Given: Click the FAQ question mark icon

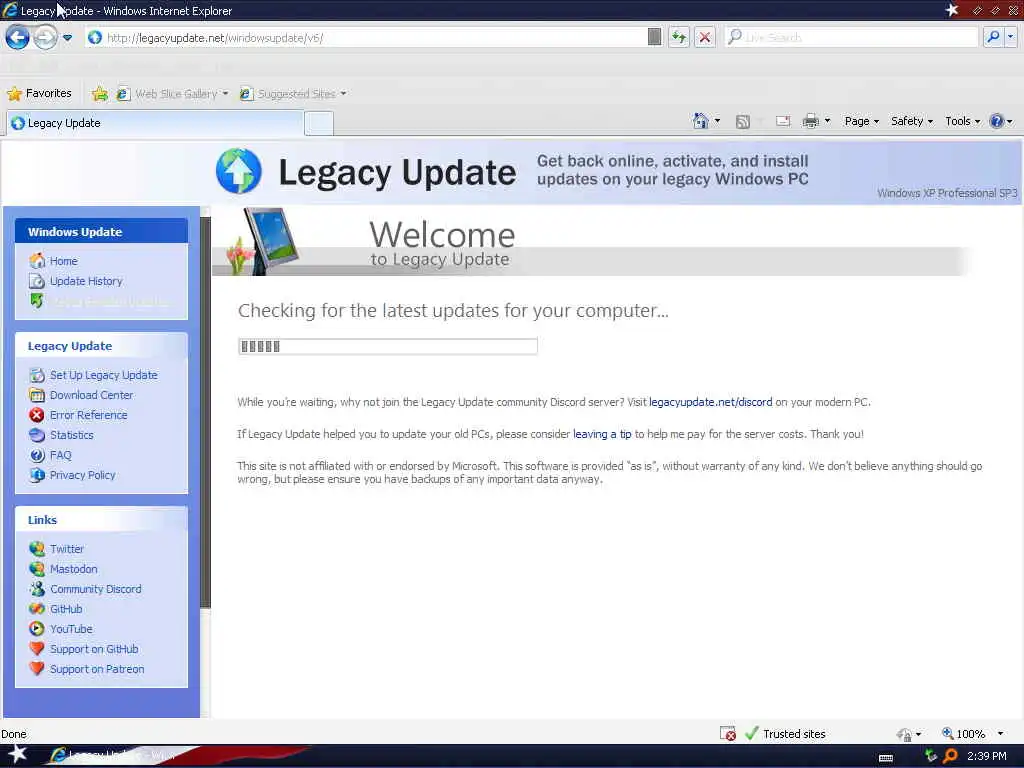Looking at the screenshot, I should point(37,455).
